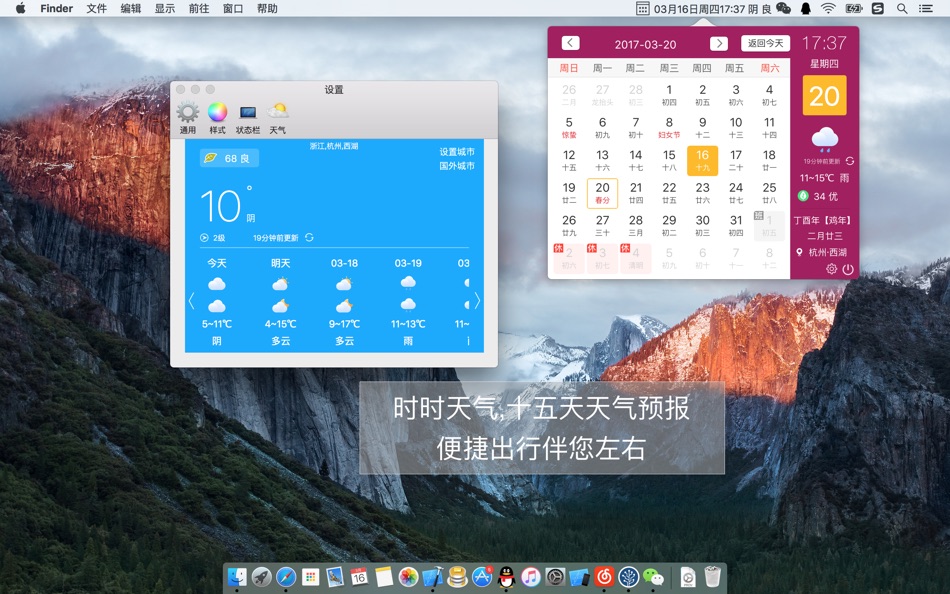This screenshot has height=594, width=950.
Task: Click the 03-19 forecast column
Action: 408,301
